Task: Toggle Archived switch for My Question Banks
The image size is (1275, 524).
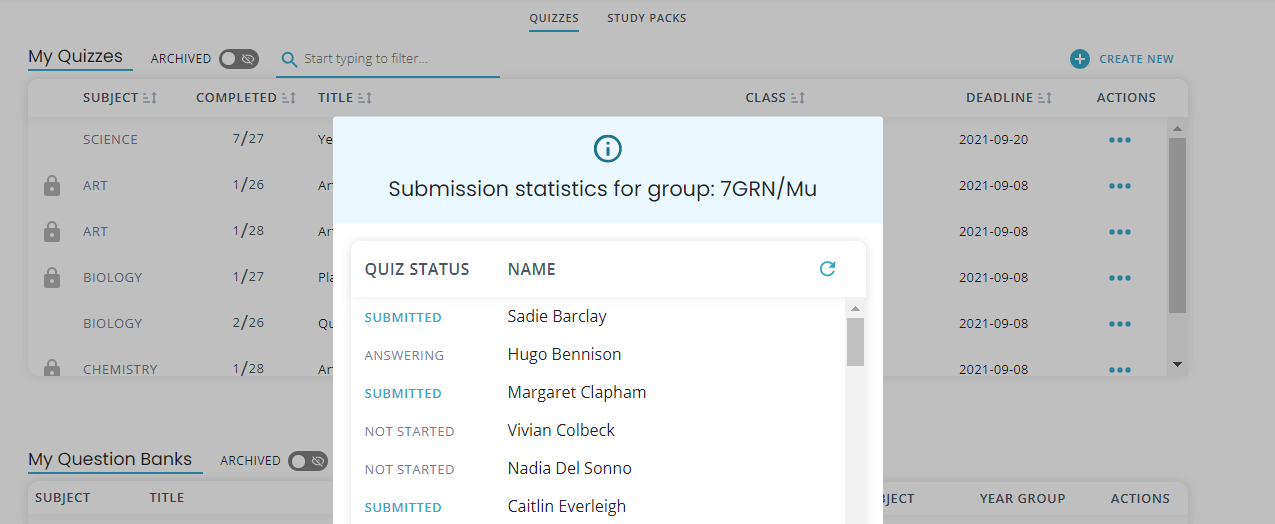Action: [x=308, y=461]
